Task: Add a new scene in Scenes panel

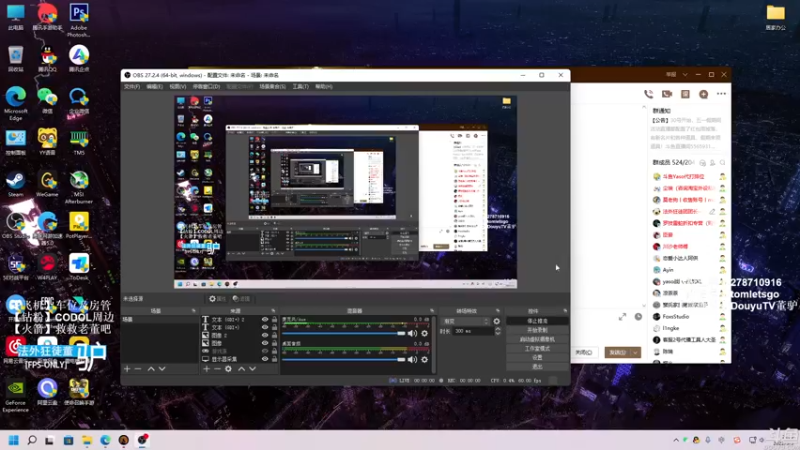Action: [x=127, y=368]
